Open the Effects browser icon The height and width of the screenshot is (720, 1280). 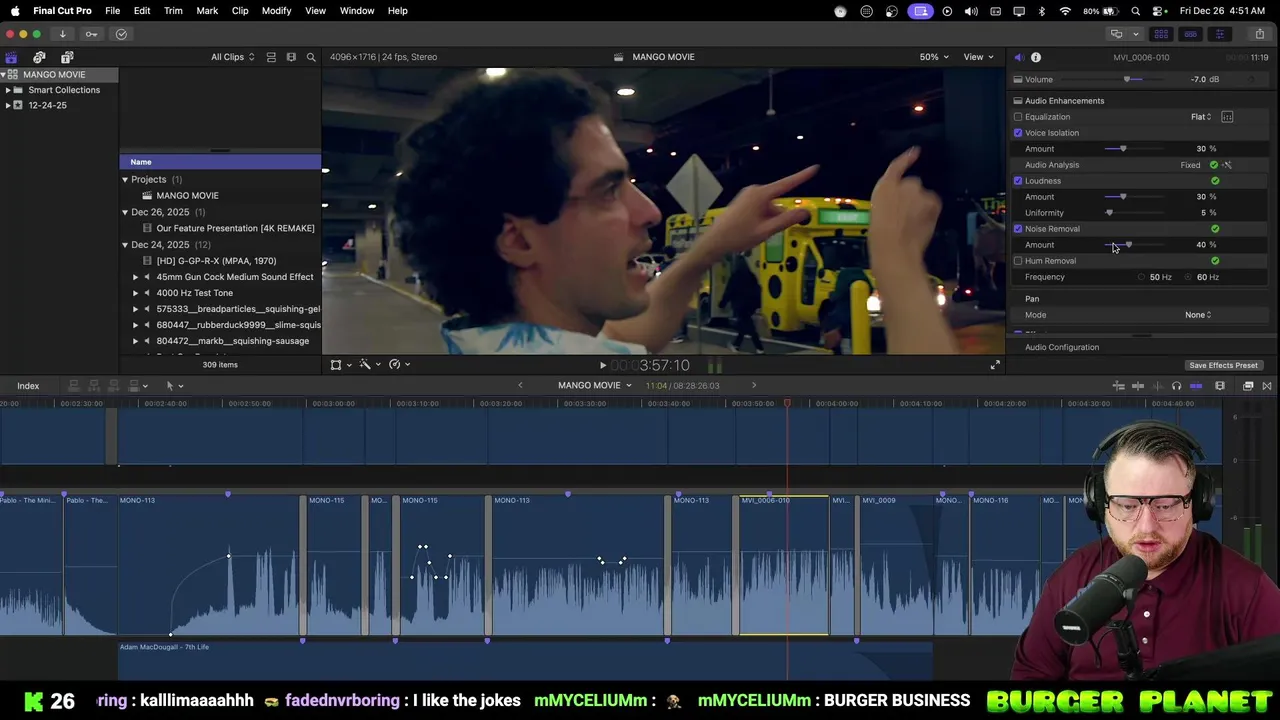point(1248,386)
